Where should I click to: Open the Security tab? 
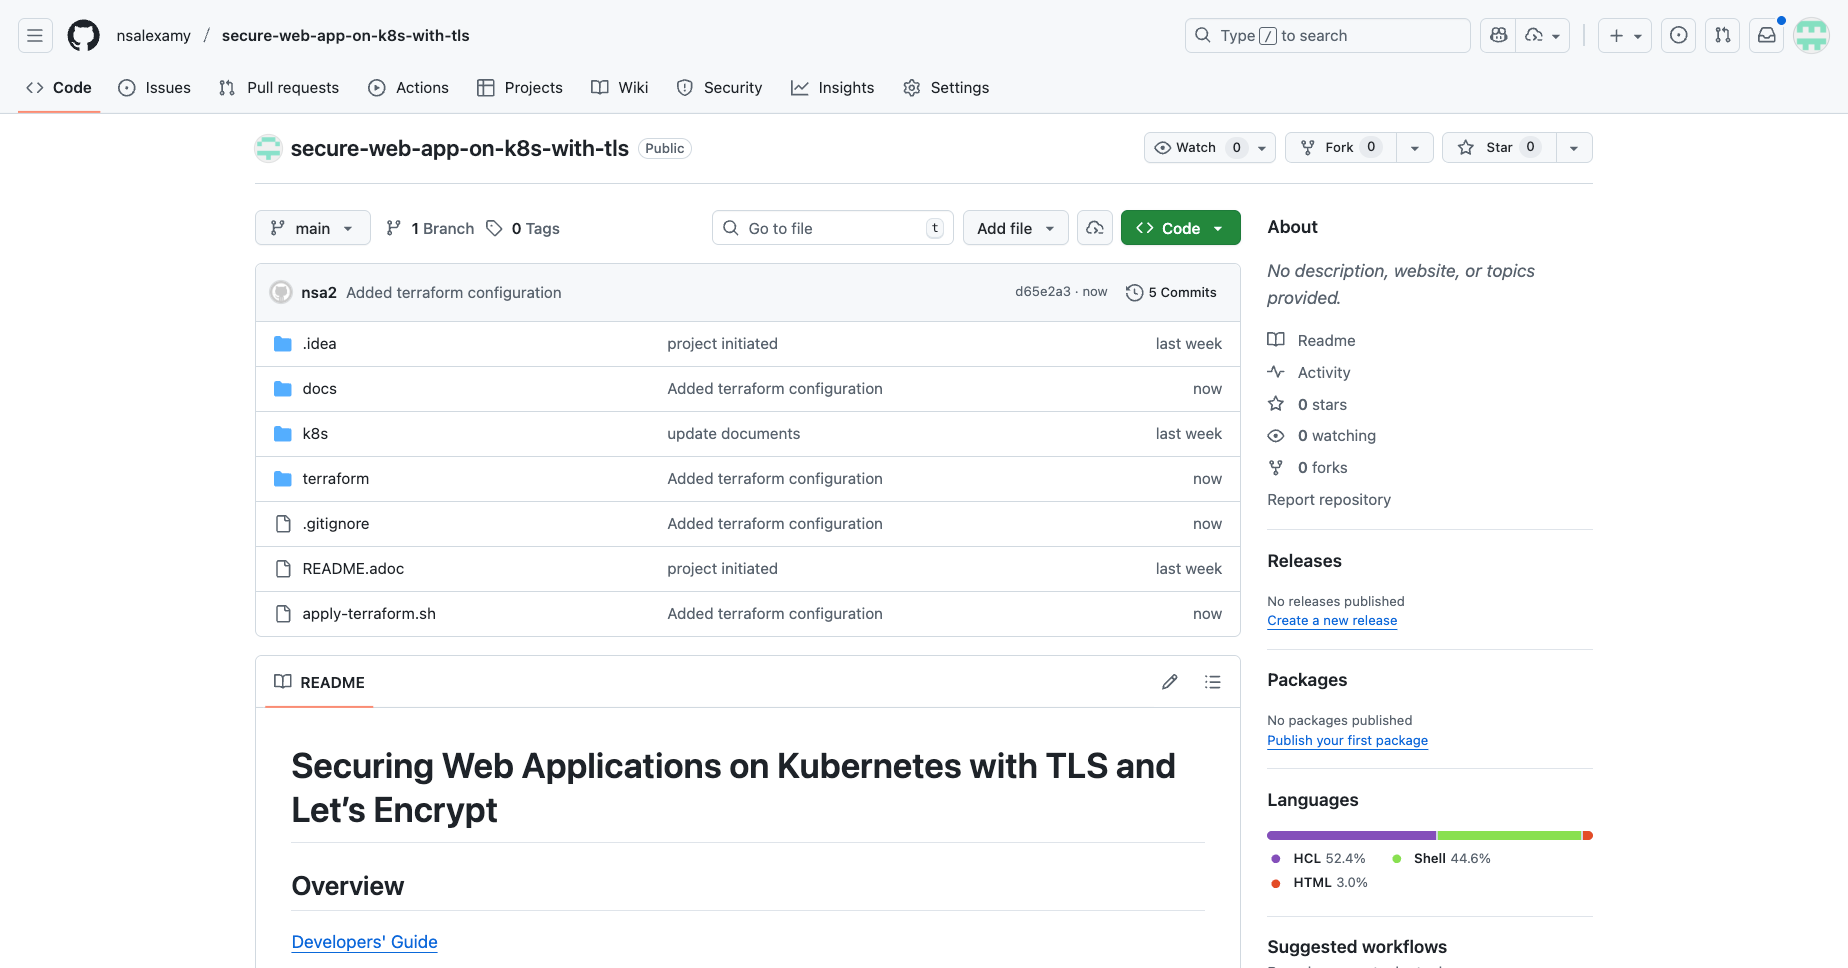(x=719, y=88)
